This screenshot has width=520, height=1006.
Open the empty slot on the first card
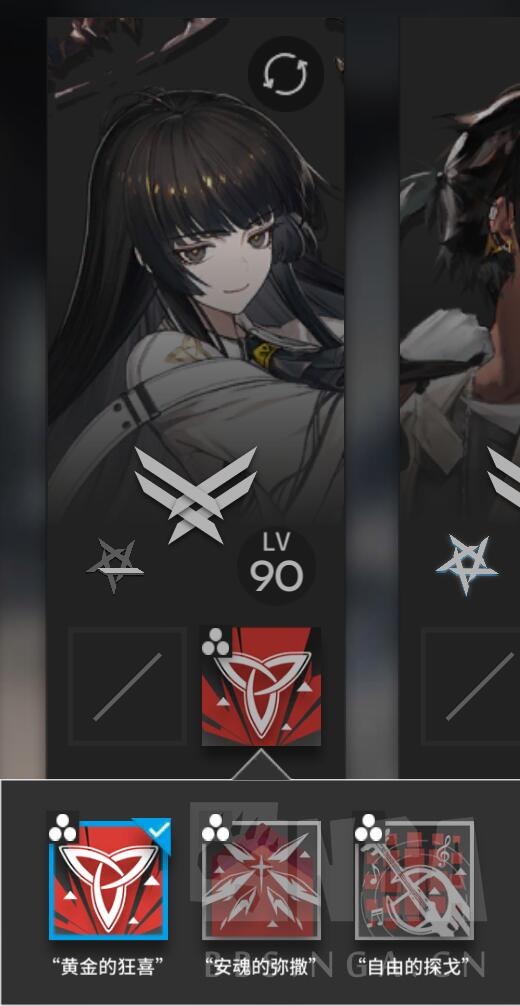click(128, 686)
